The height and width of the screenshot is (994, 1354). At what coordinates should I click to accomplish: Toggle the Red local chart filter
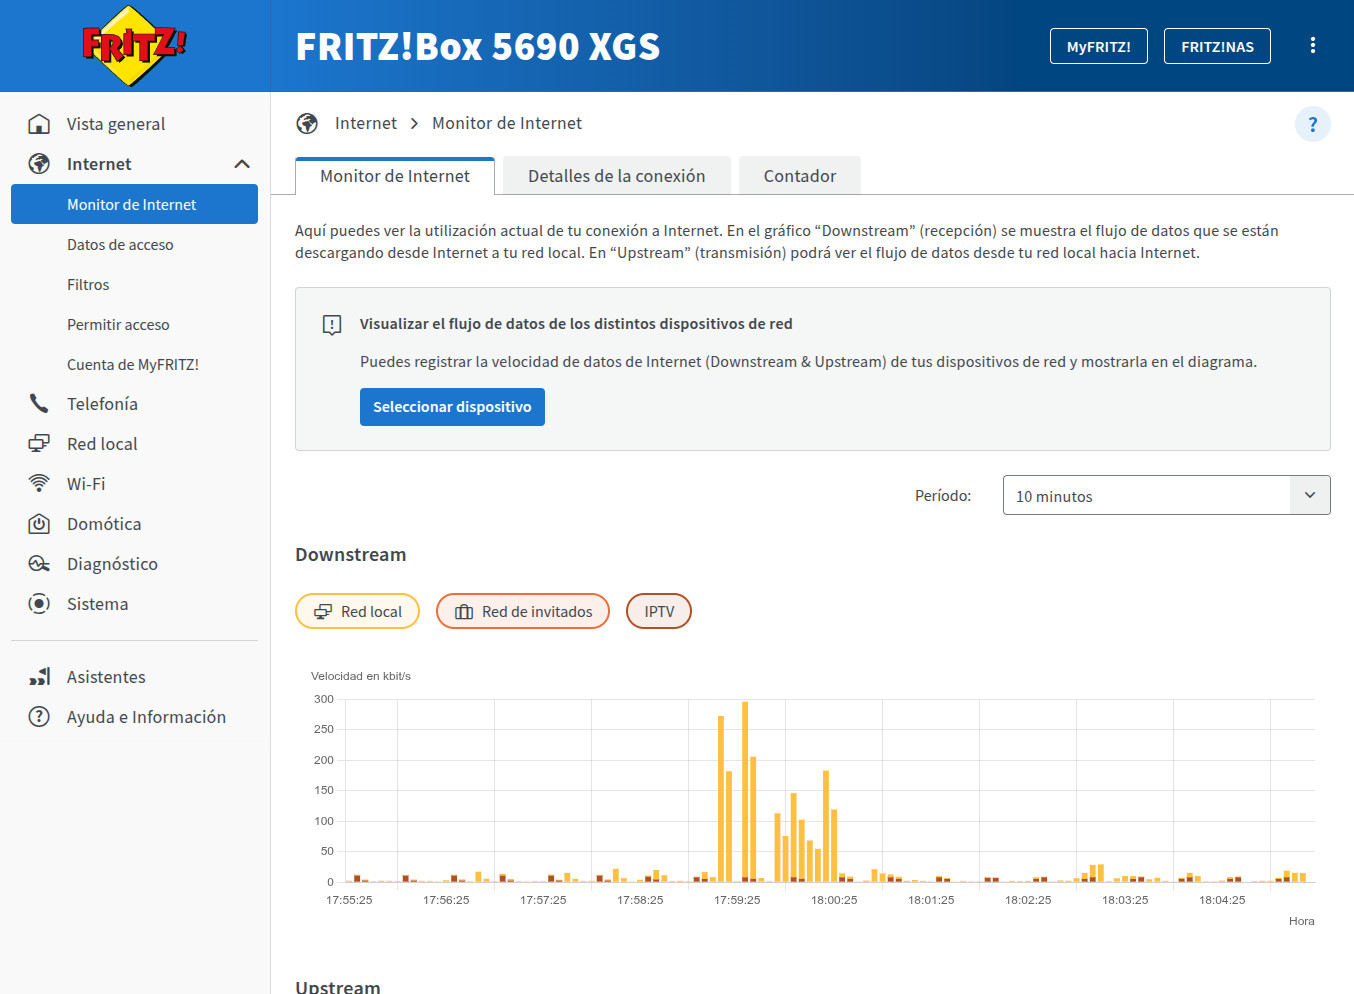pos(357,611)
